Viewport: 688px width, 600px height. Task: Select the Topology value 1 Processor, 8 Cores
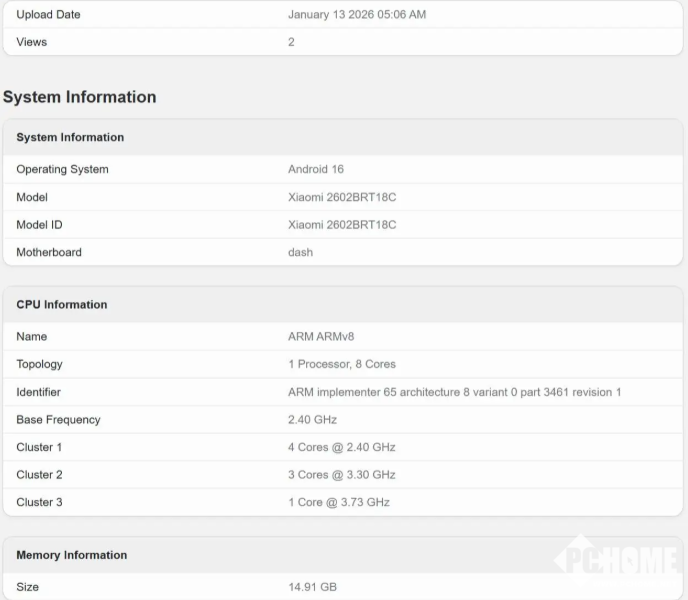point(342,364)
